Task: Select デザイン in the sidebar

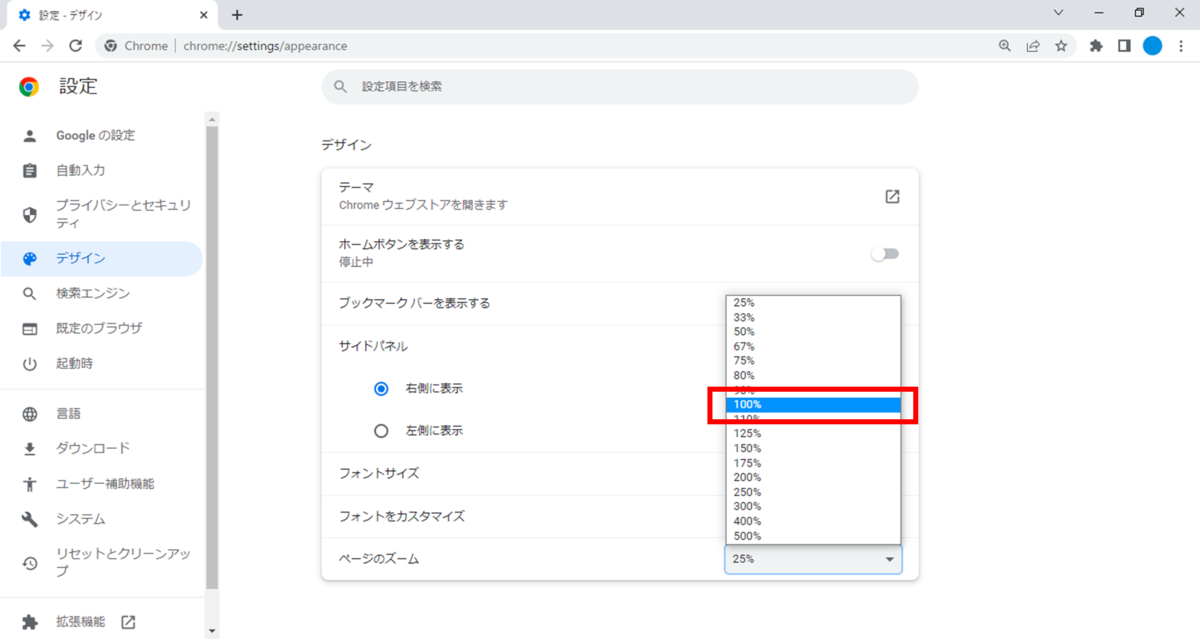Action: [102, 258]
